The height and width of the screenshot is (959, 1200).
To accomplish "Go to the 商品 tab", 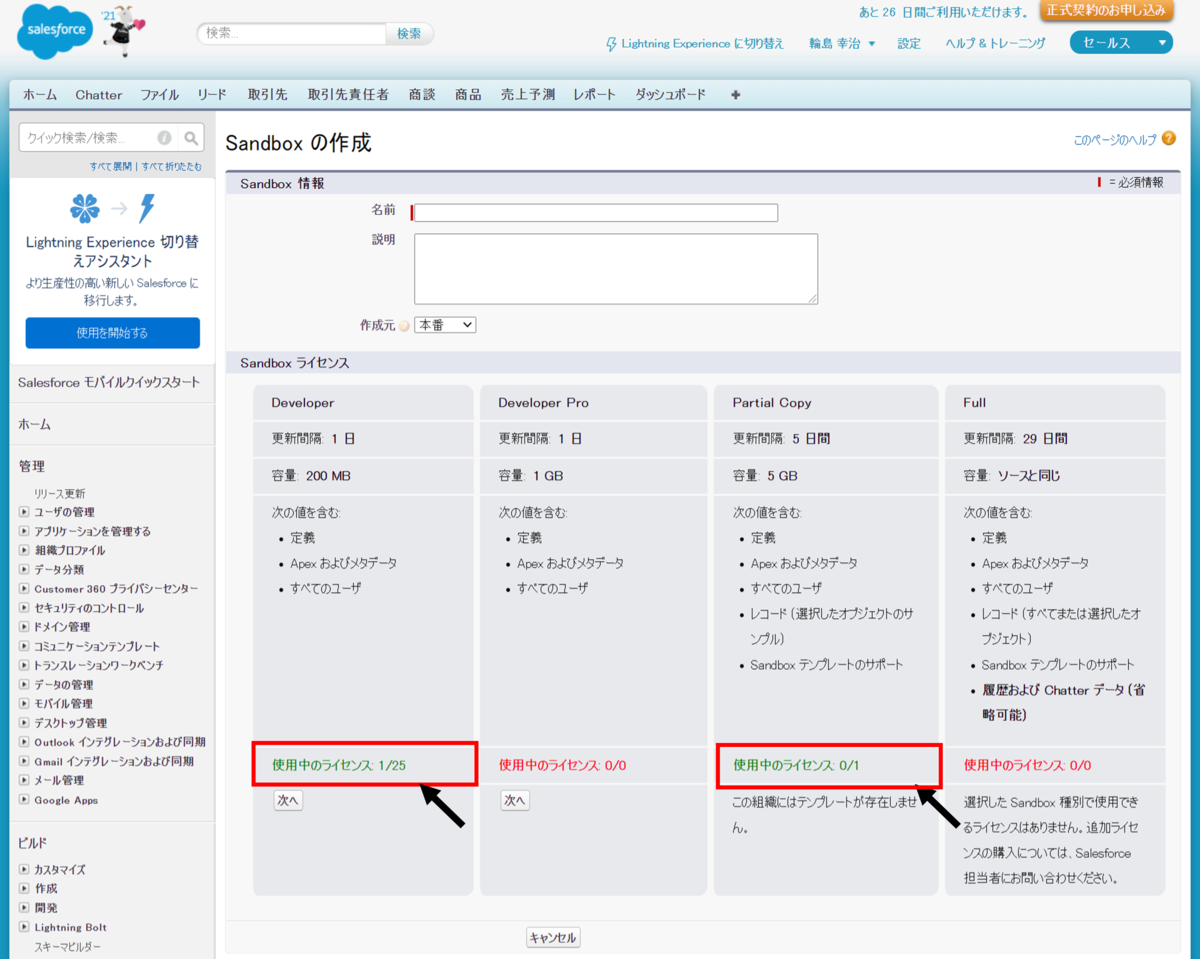I will click(468, 95).
